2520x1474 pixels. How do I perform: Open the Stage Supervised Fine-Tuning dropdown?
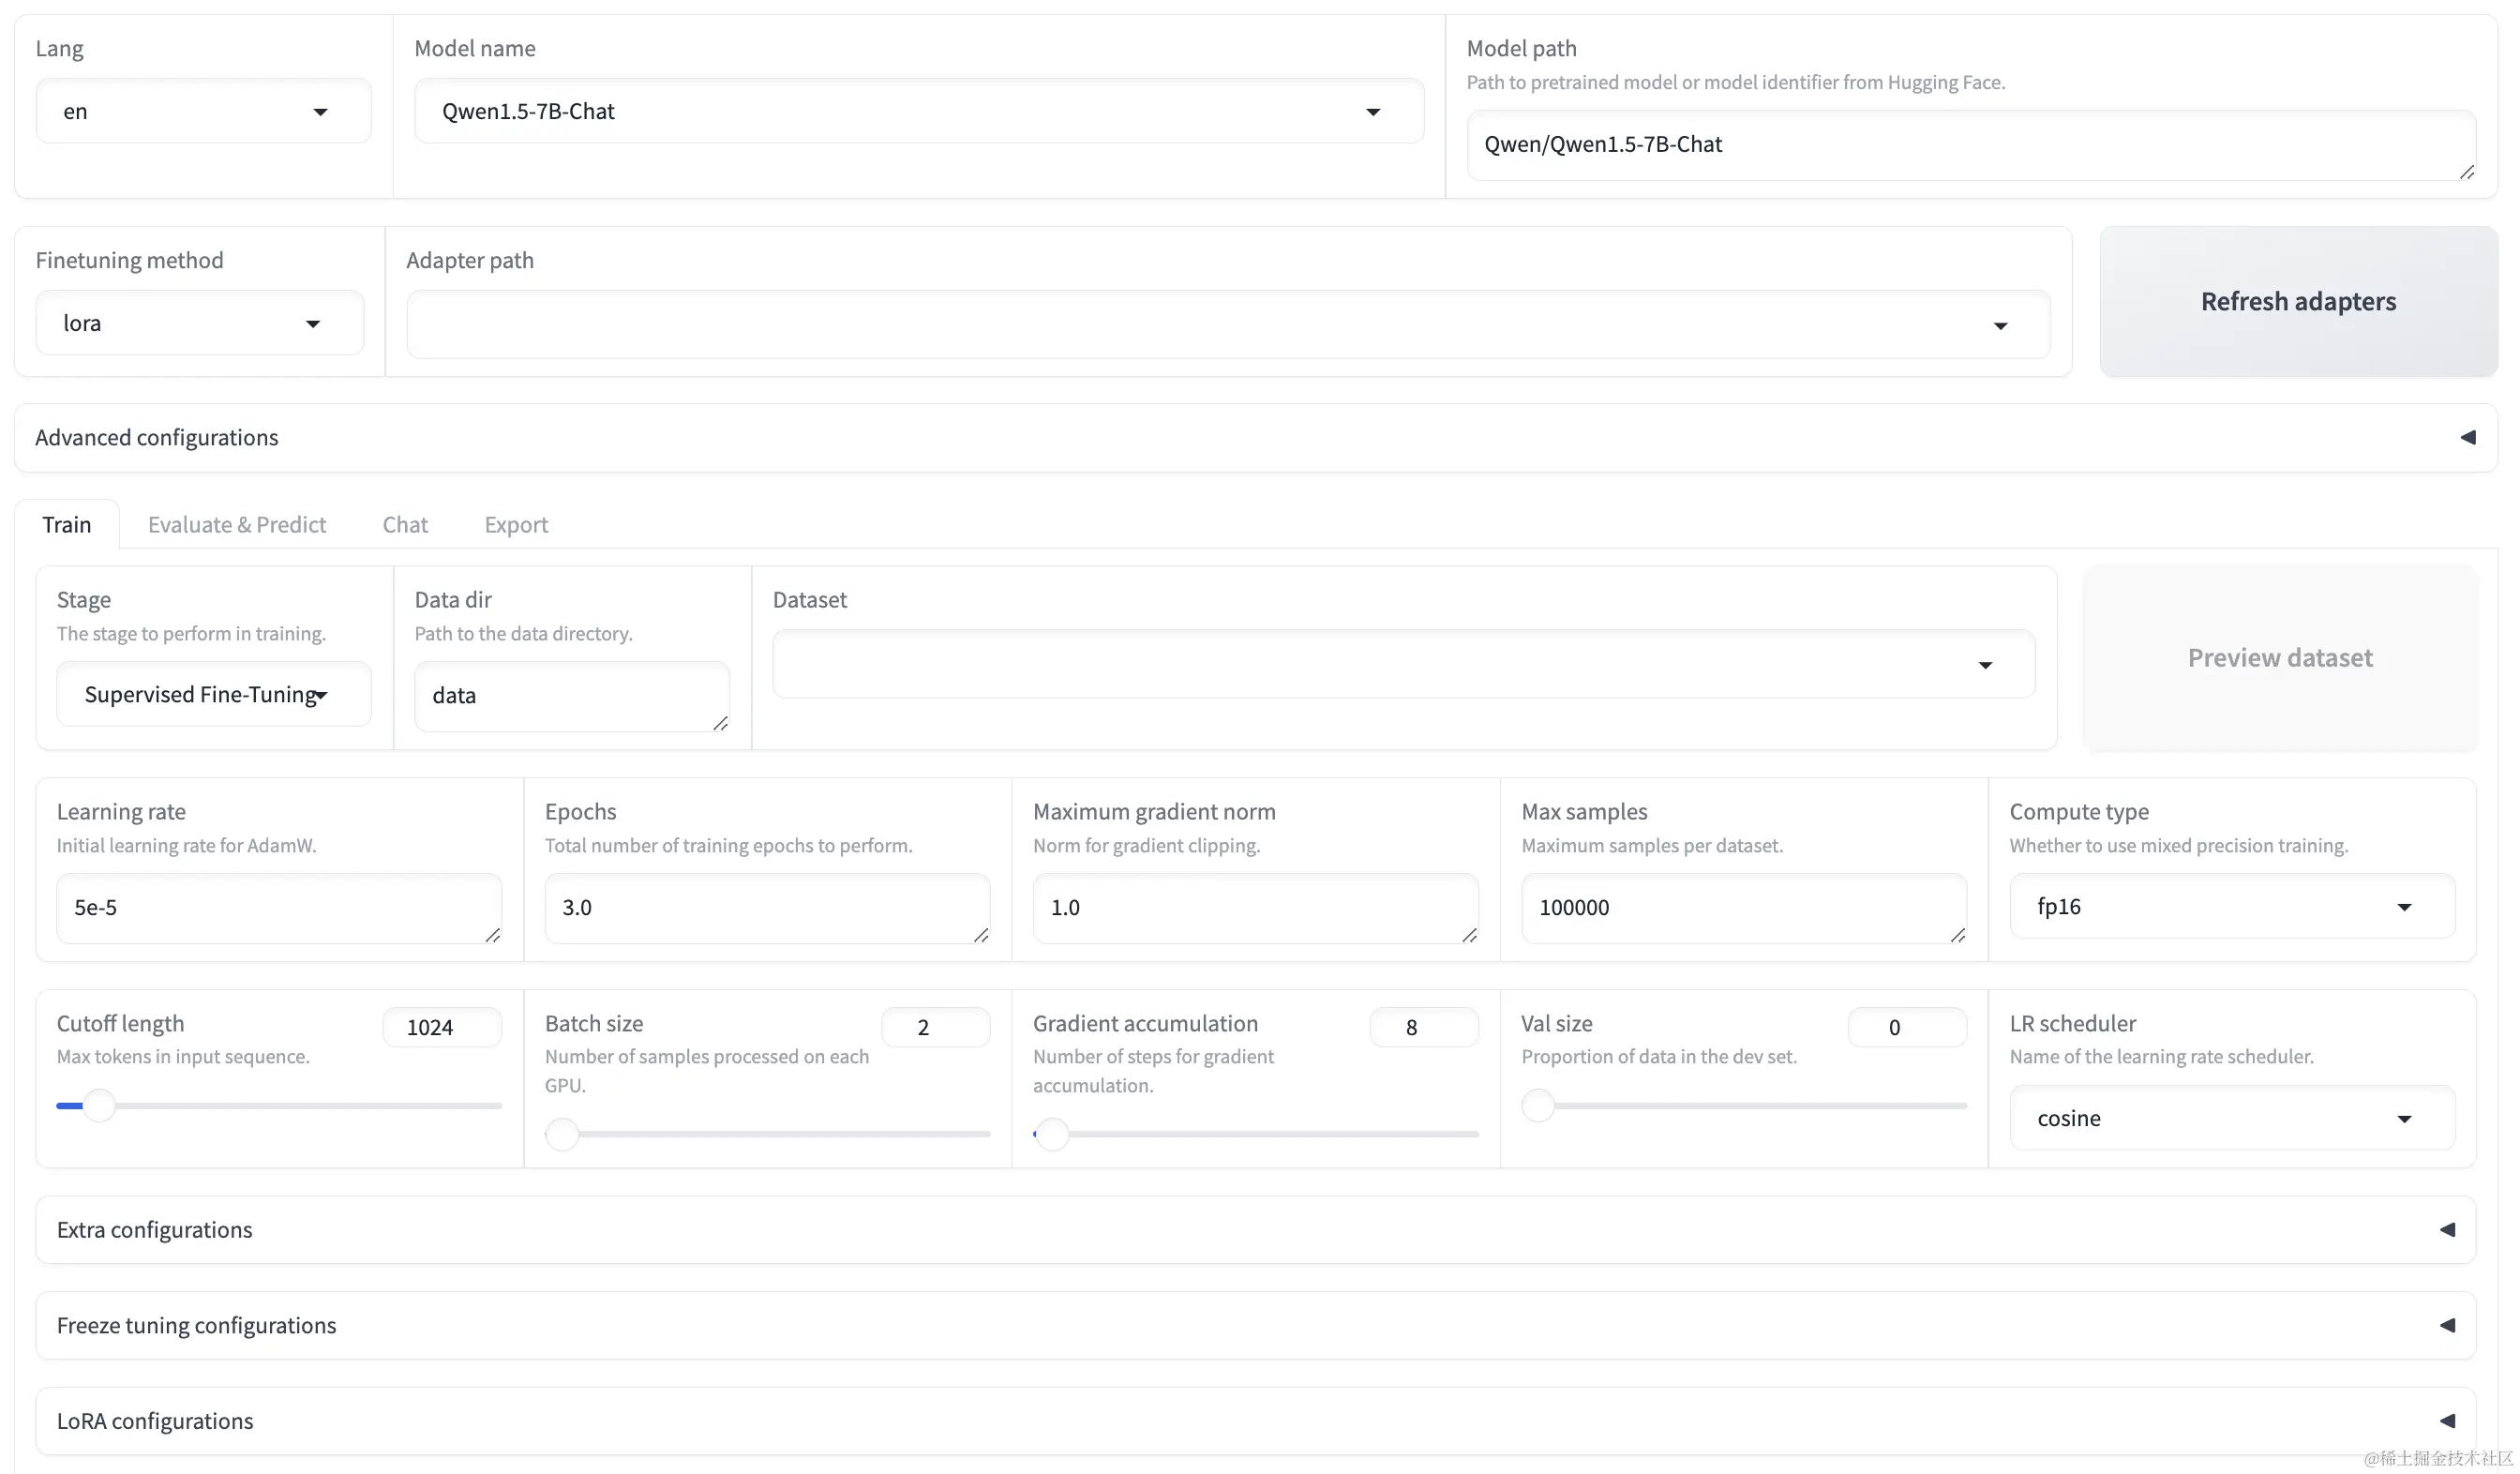213,695
